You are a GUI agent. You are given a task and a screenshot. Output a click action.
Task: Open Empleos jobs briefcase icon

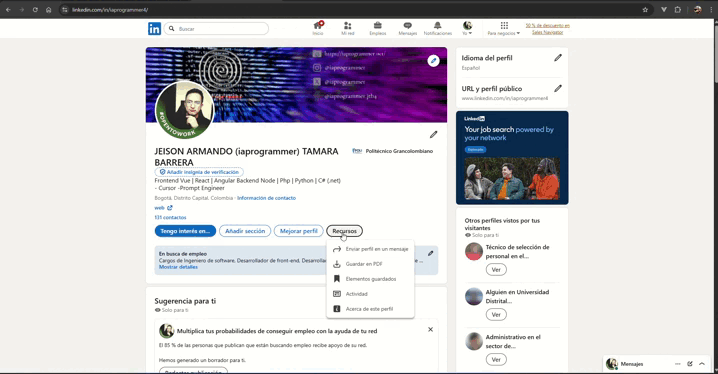point(377,28)
